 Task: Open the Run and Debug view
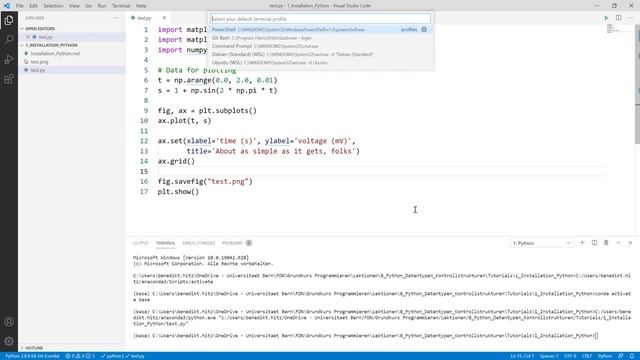(x=9, y=59)
